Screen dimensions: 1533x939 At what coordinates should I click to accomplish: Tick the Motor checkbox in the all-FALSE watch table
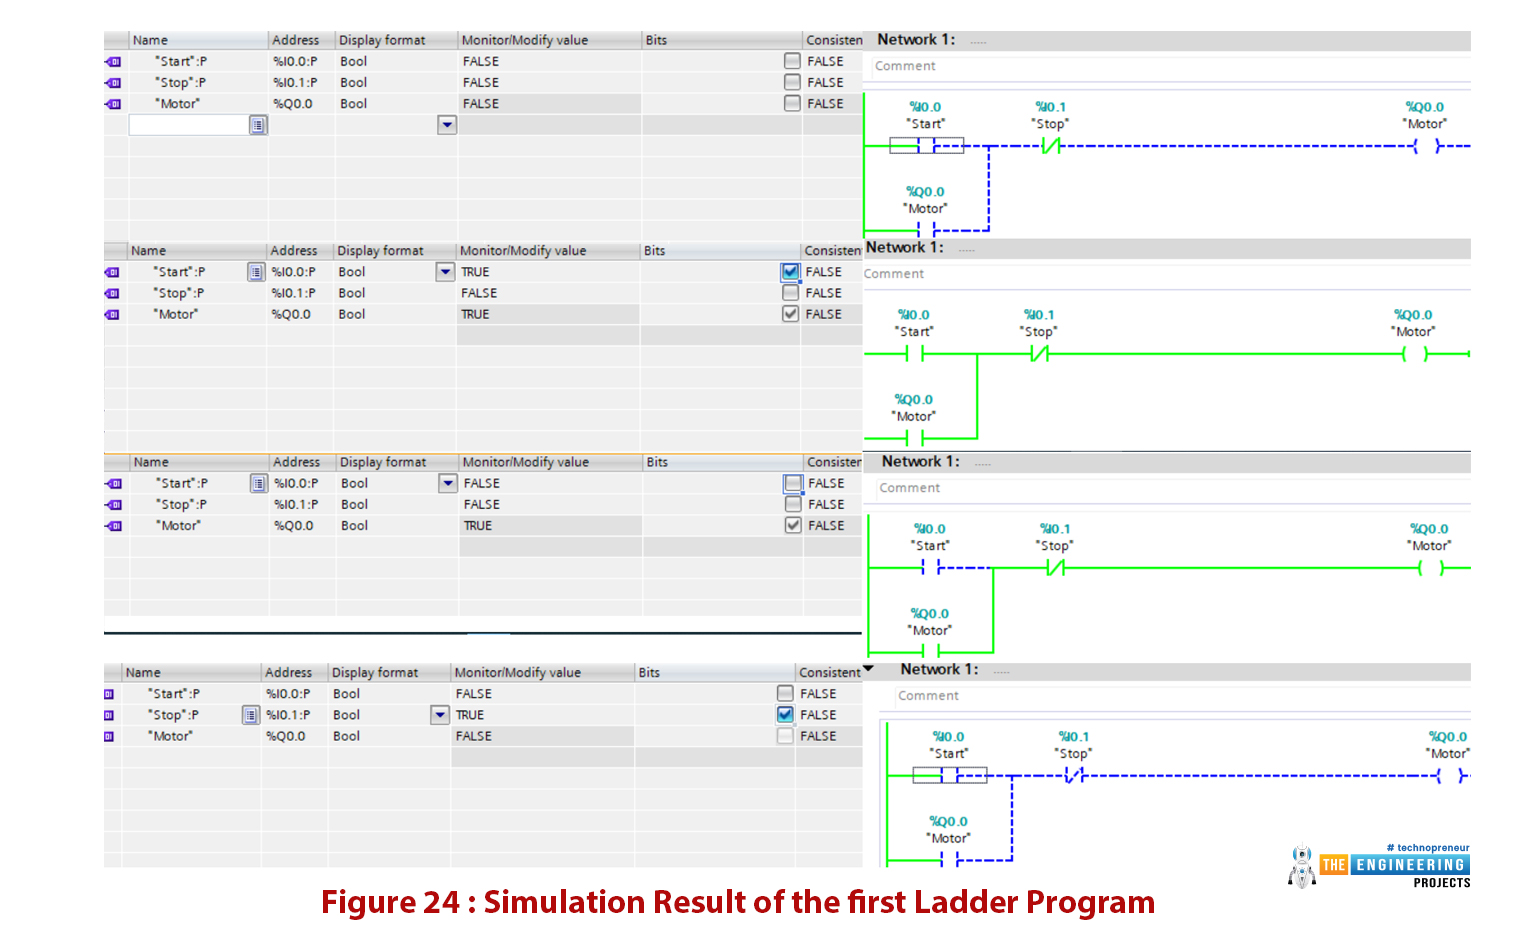tap(792, 103)
